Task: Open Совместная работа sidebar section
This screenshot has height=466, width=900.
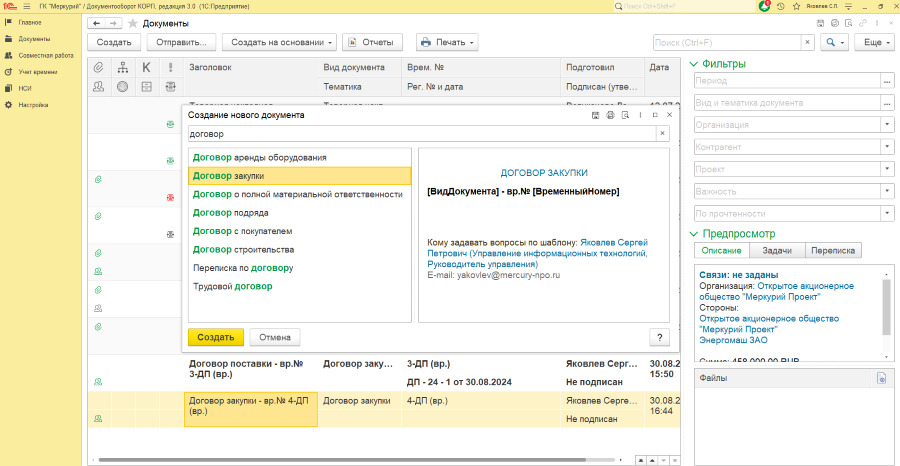Action: 45,55
